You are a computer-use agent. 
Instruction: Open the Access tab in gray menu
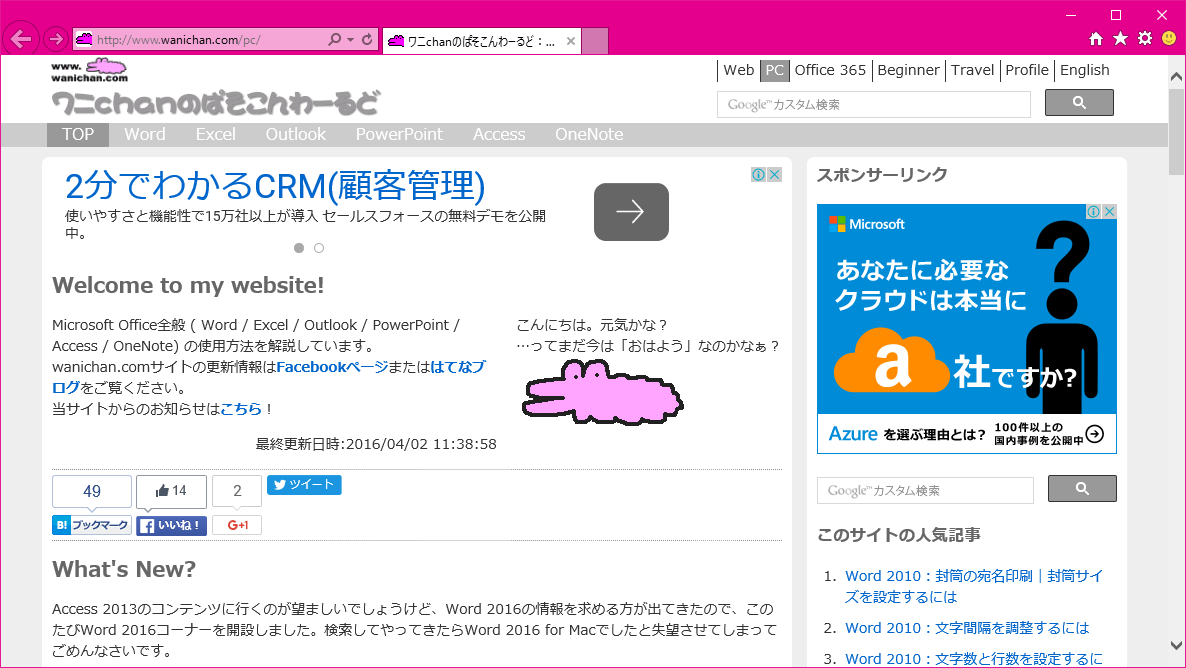pyautogui.click(x=499, y=135)
